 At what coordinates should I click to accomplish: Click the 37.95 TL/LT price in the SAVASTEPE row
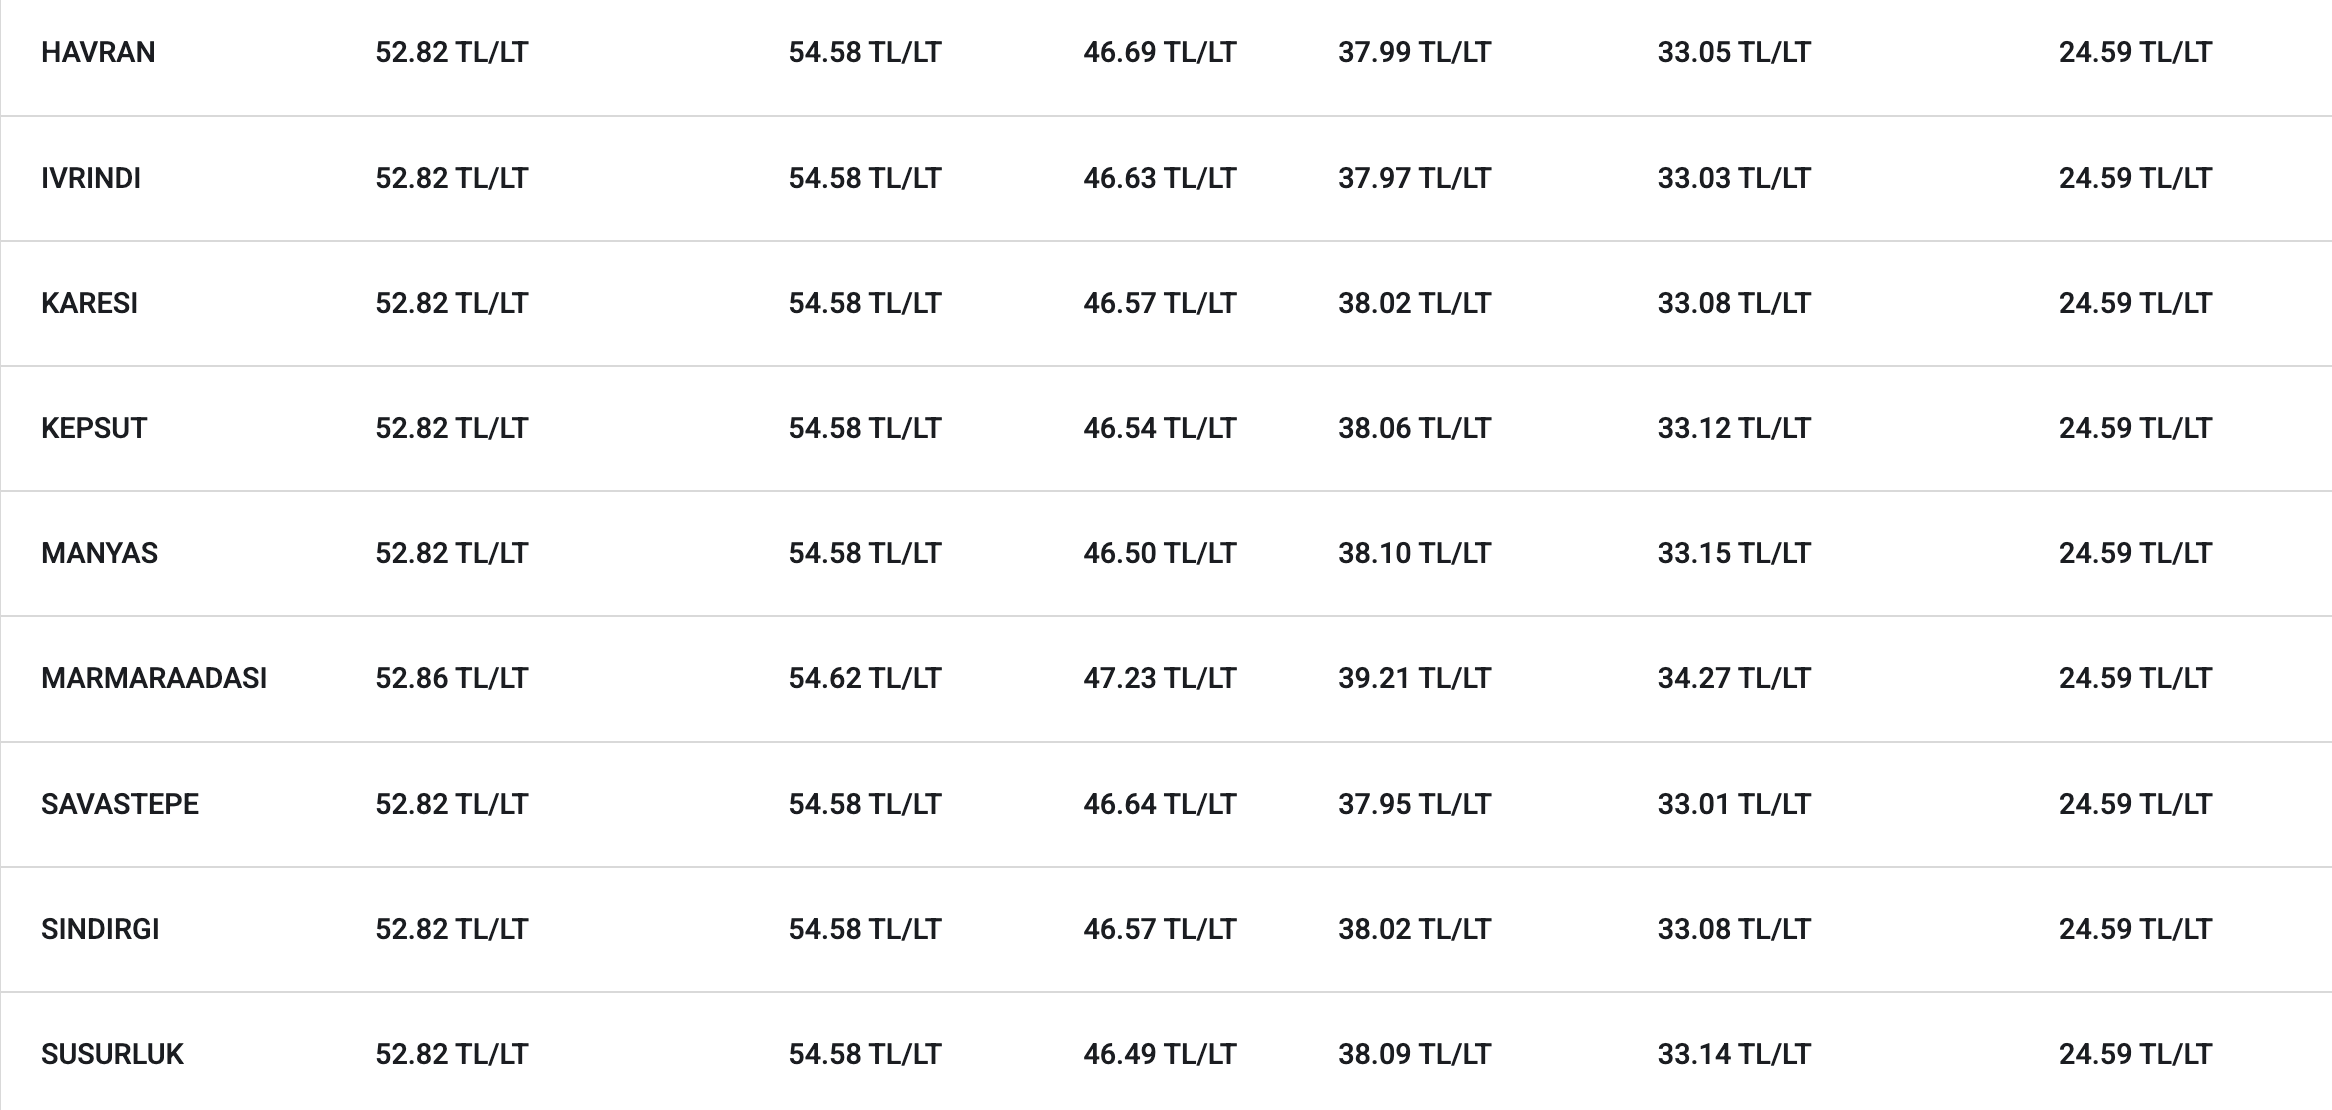tap(1414, 804)
